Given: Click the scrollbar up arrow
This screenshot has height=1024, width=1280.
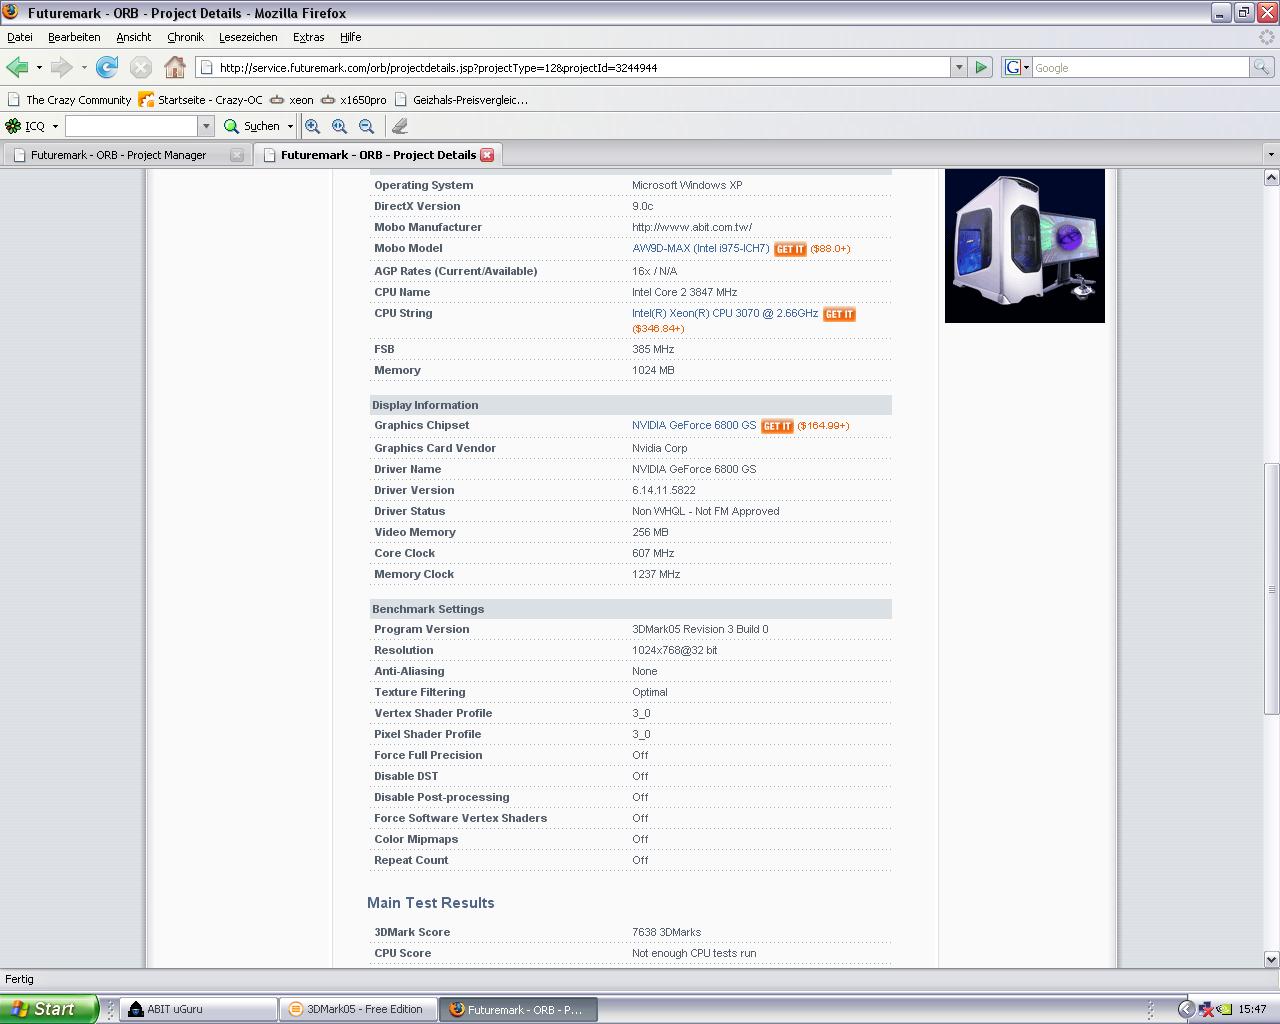Looking at the screenshot, I should click(x=1271, y=177).
